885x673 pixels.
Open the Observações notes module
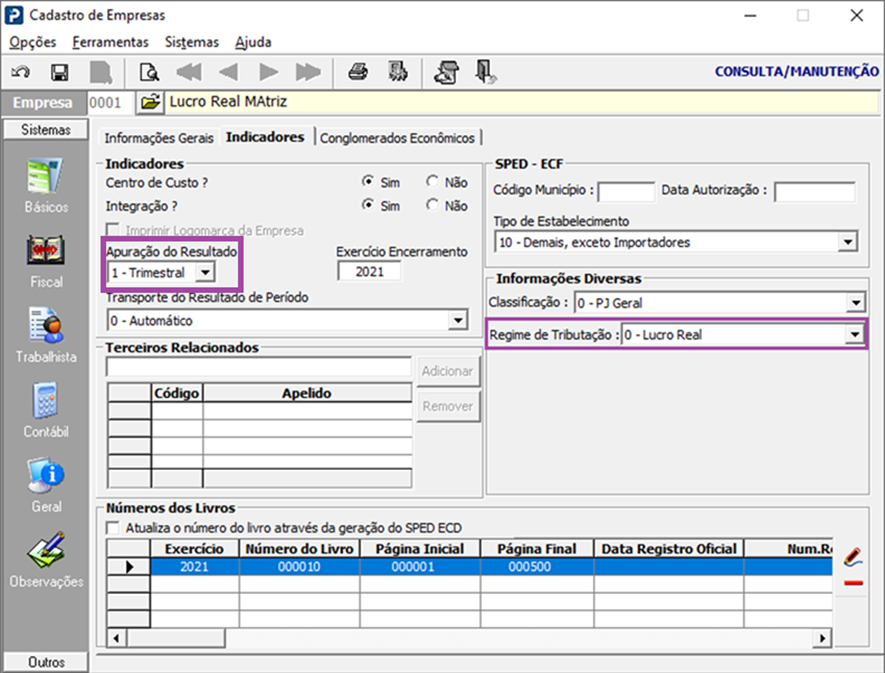click(46, 560)
